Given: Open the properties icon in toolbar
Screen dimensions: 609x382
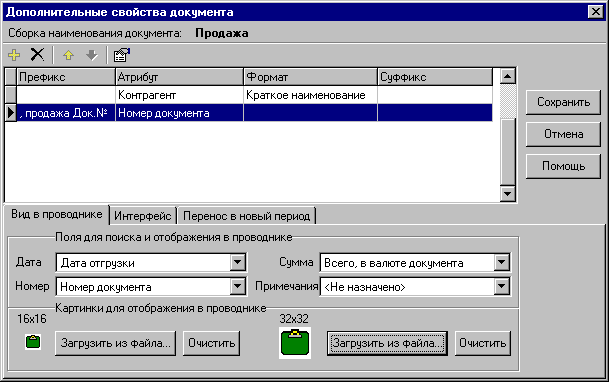Looking at the screenshot, I should pyautogui.click(x=122, y=55).
